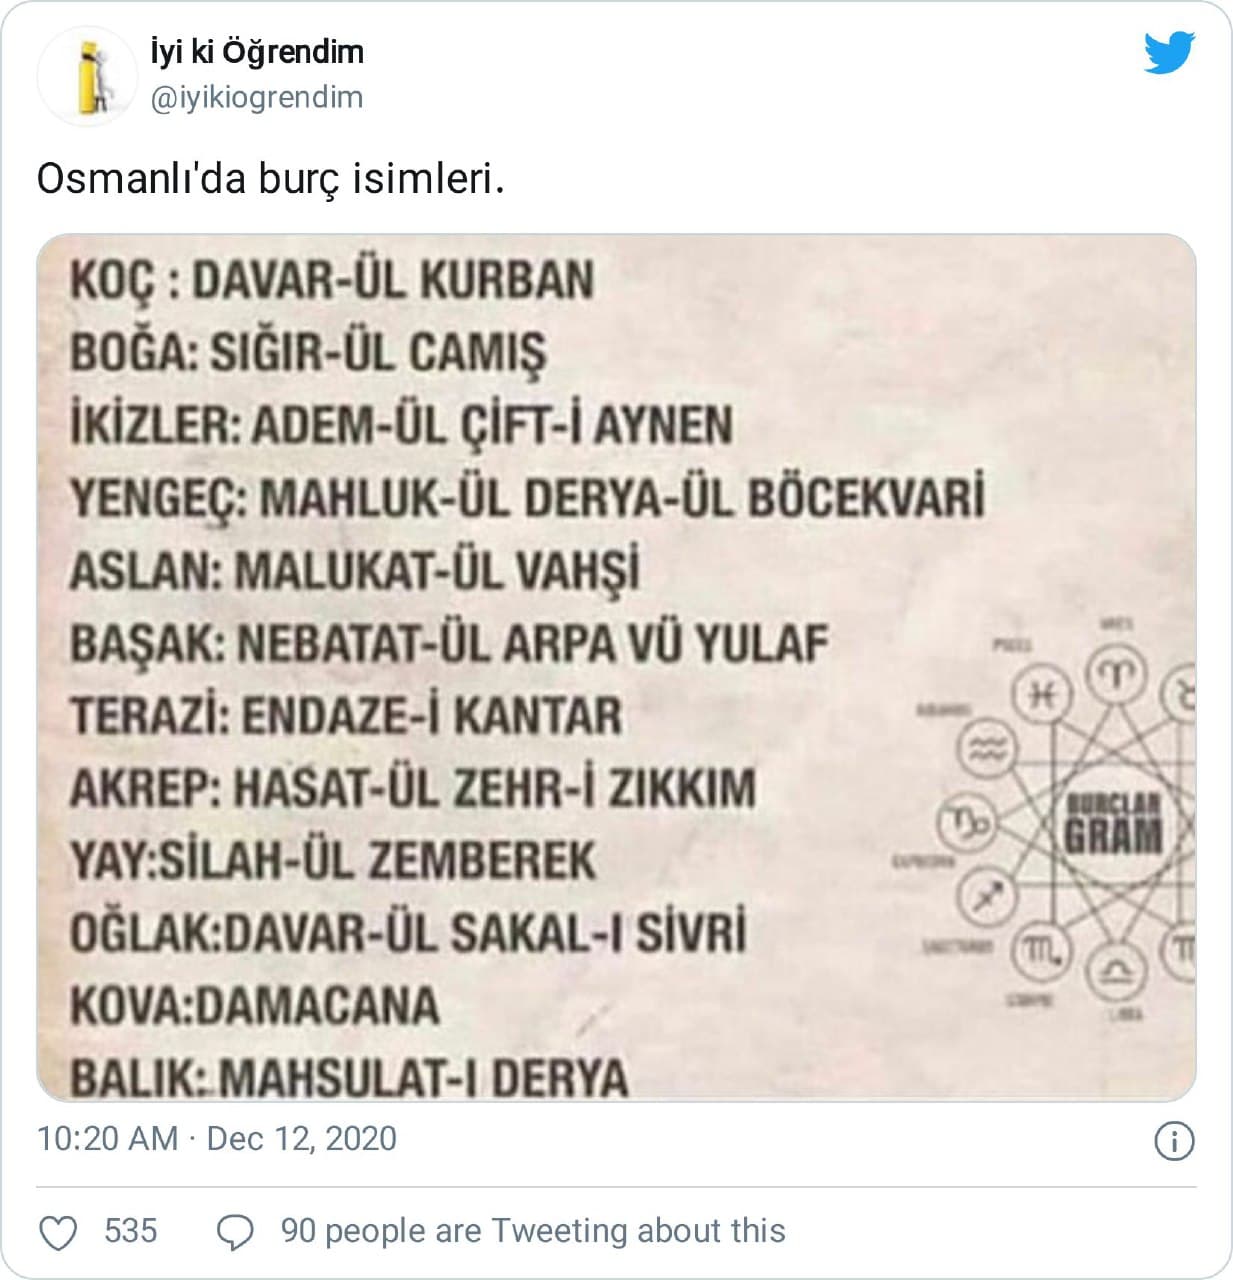Click the 535 likes count
This screenshot has width=1233, height=1280.
[x=131, y=1231]
